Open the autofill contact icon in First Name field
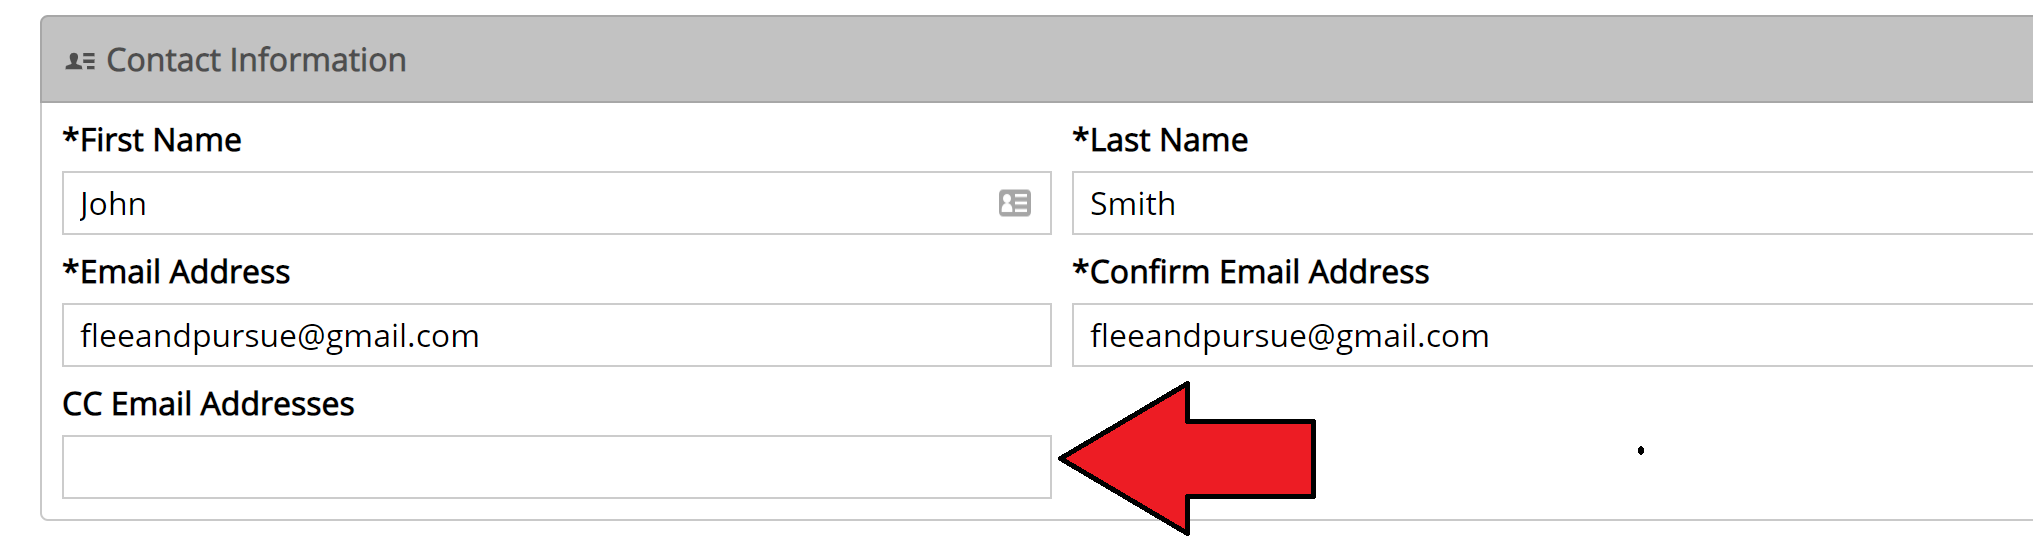Screen dimensions: 2033x537 click(x=1015, y=203)
